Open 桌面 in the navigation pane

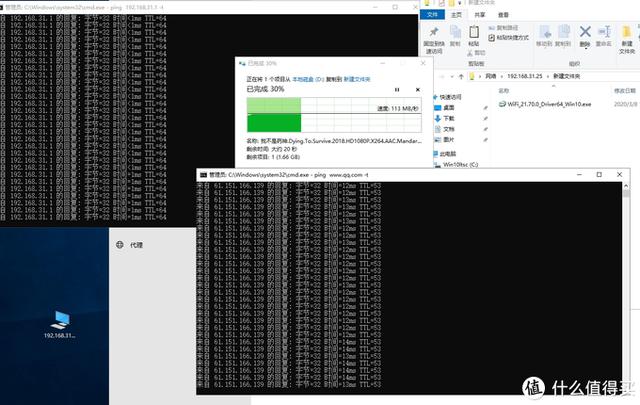[x=449, y=108]
